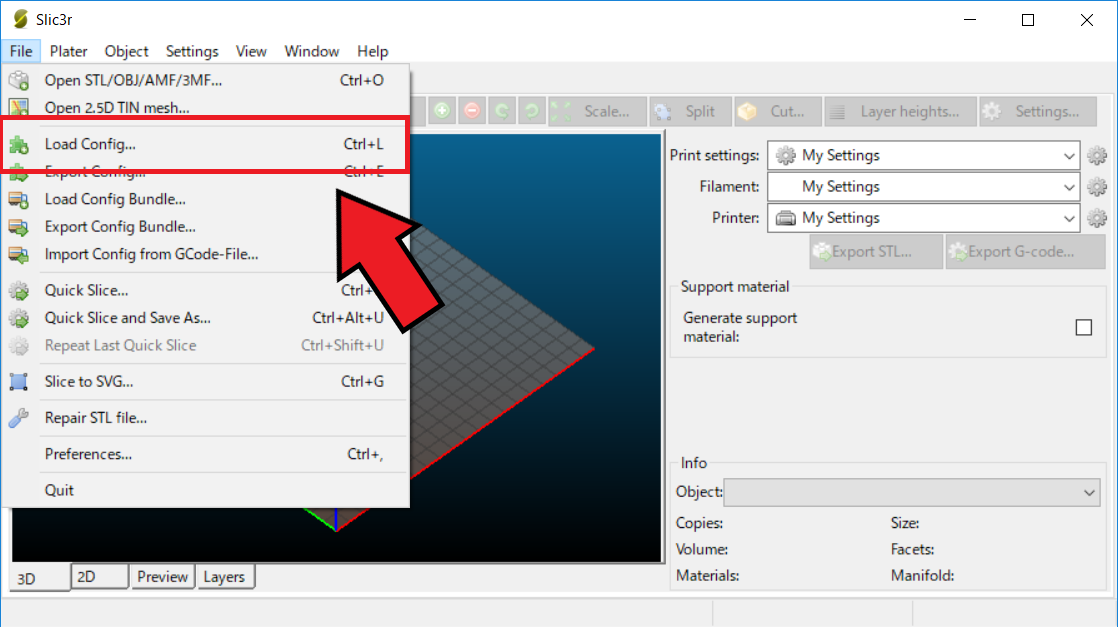Viewport: 1118px width, 627px height.
Task: Click the "Object:" label
Action: 699,492
